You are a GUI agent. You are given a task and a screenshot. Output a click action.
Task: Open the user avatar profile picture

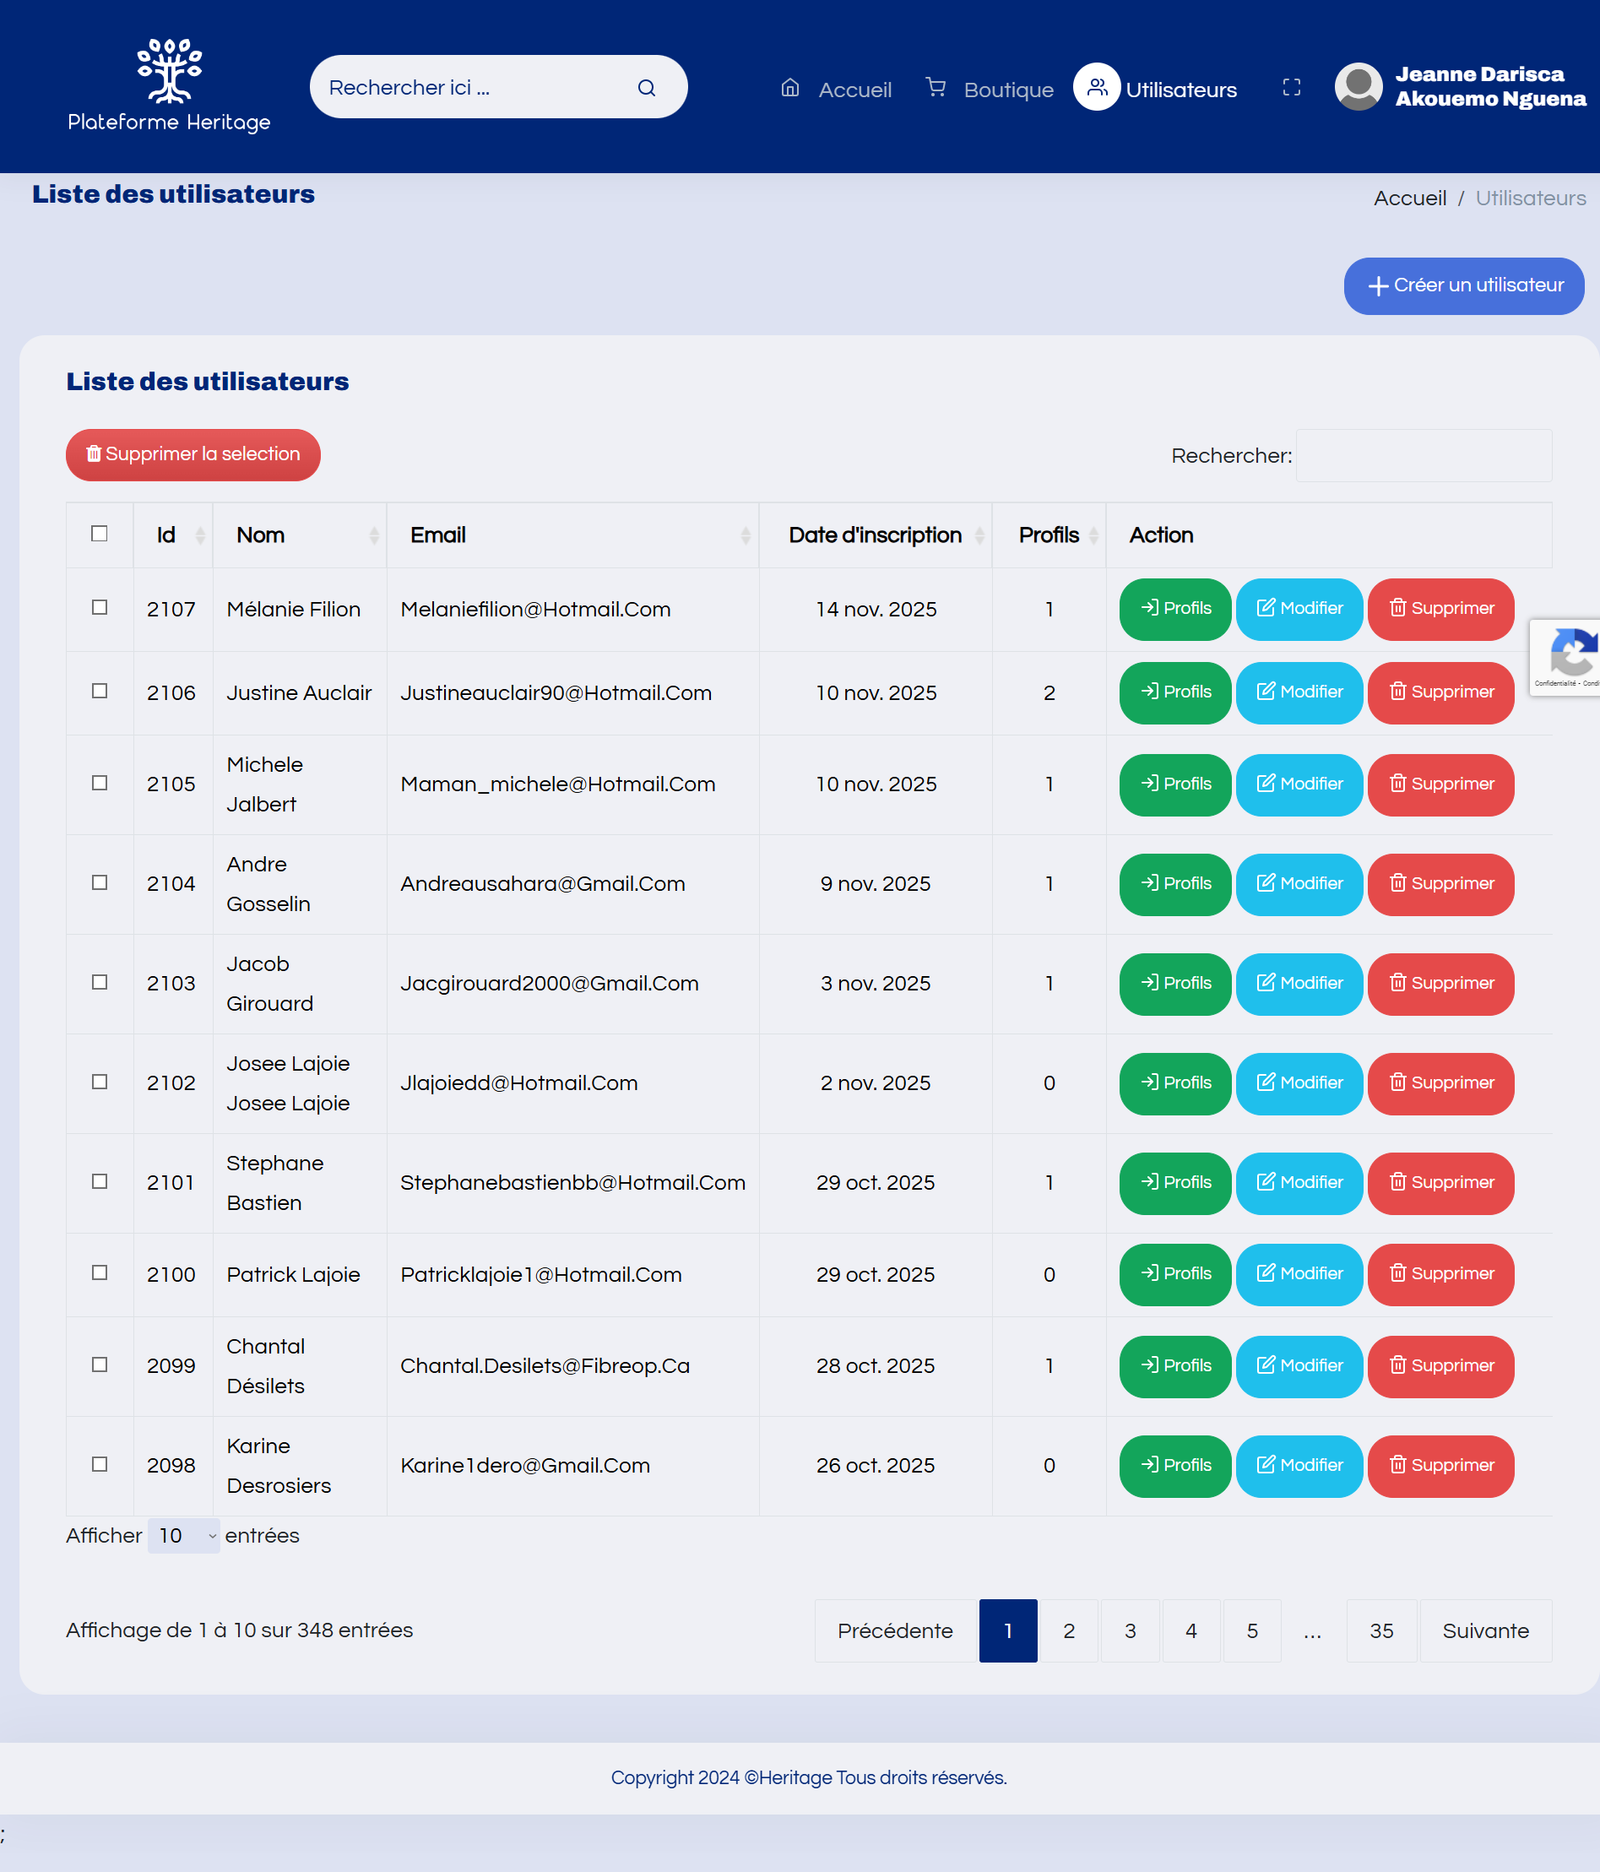(x=1358, y=87)
